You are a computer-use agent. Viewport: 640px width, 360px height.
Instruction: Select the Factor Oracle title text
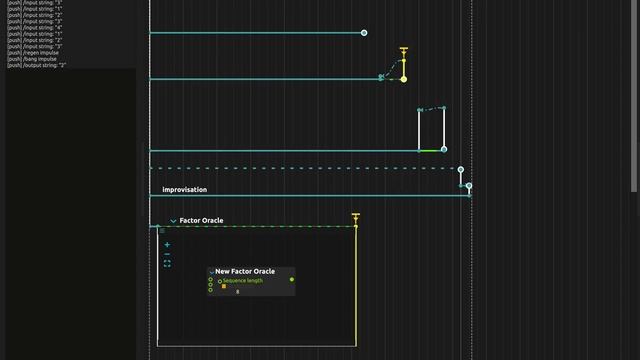coord(201,220)
